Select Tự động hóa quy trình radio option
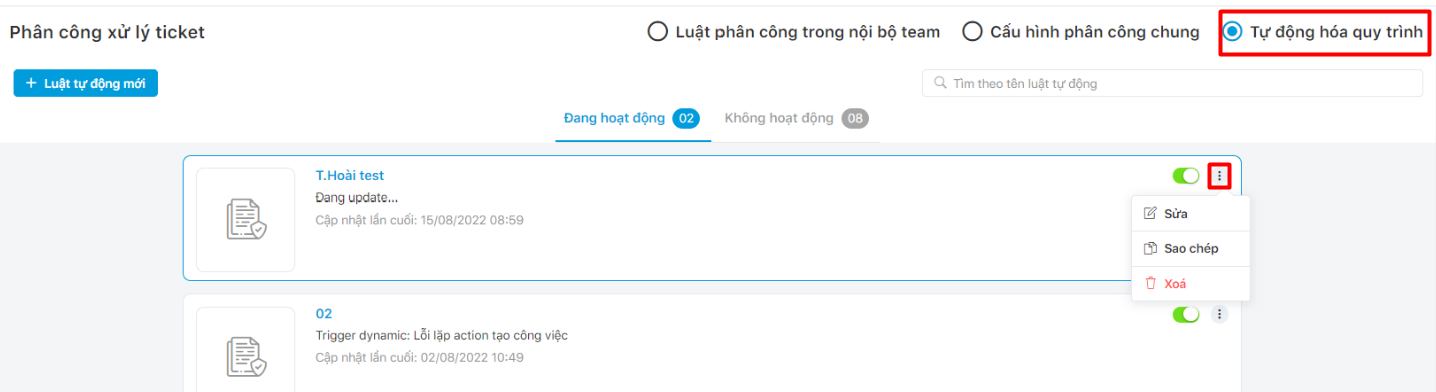 [1323, 32]
